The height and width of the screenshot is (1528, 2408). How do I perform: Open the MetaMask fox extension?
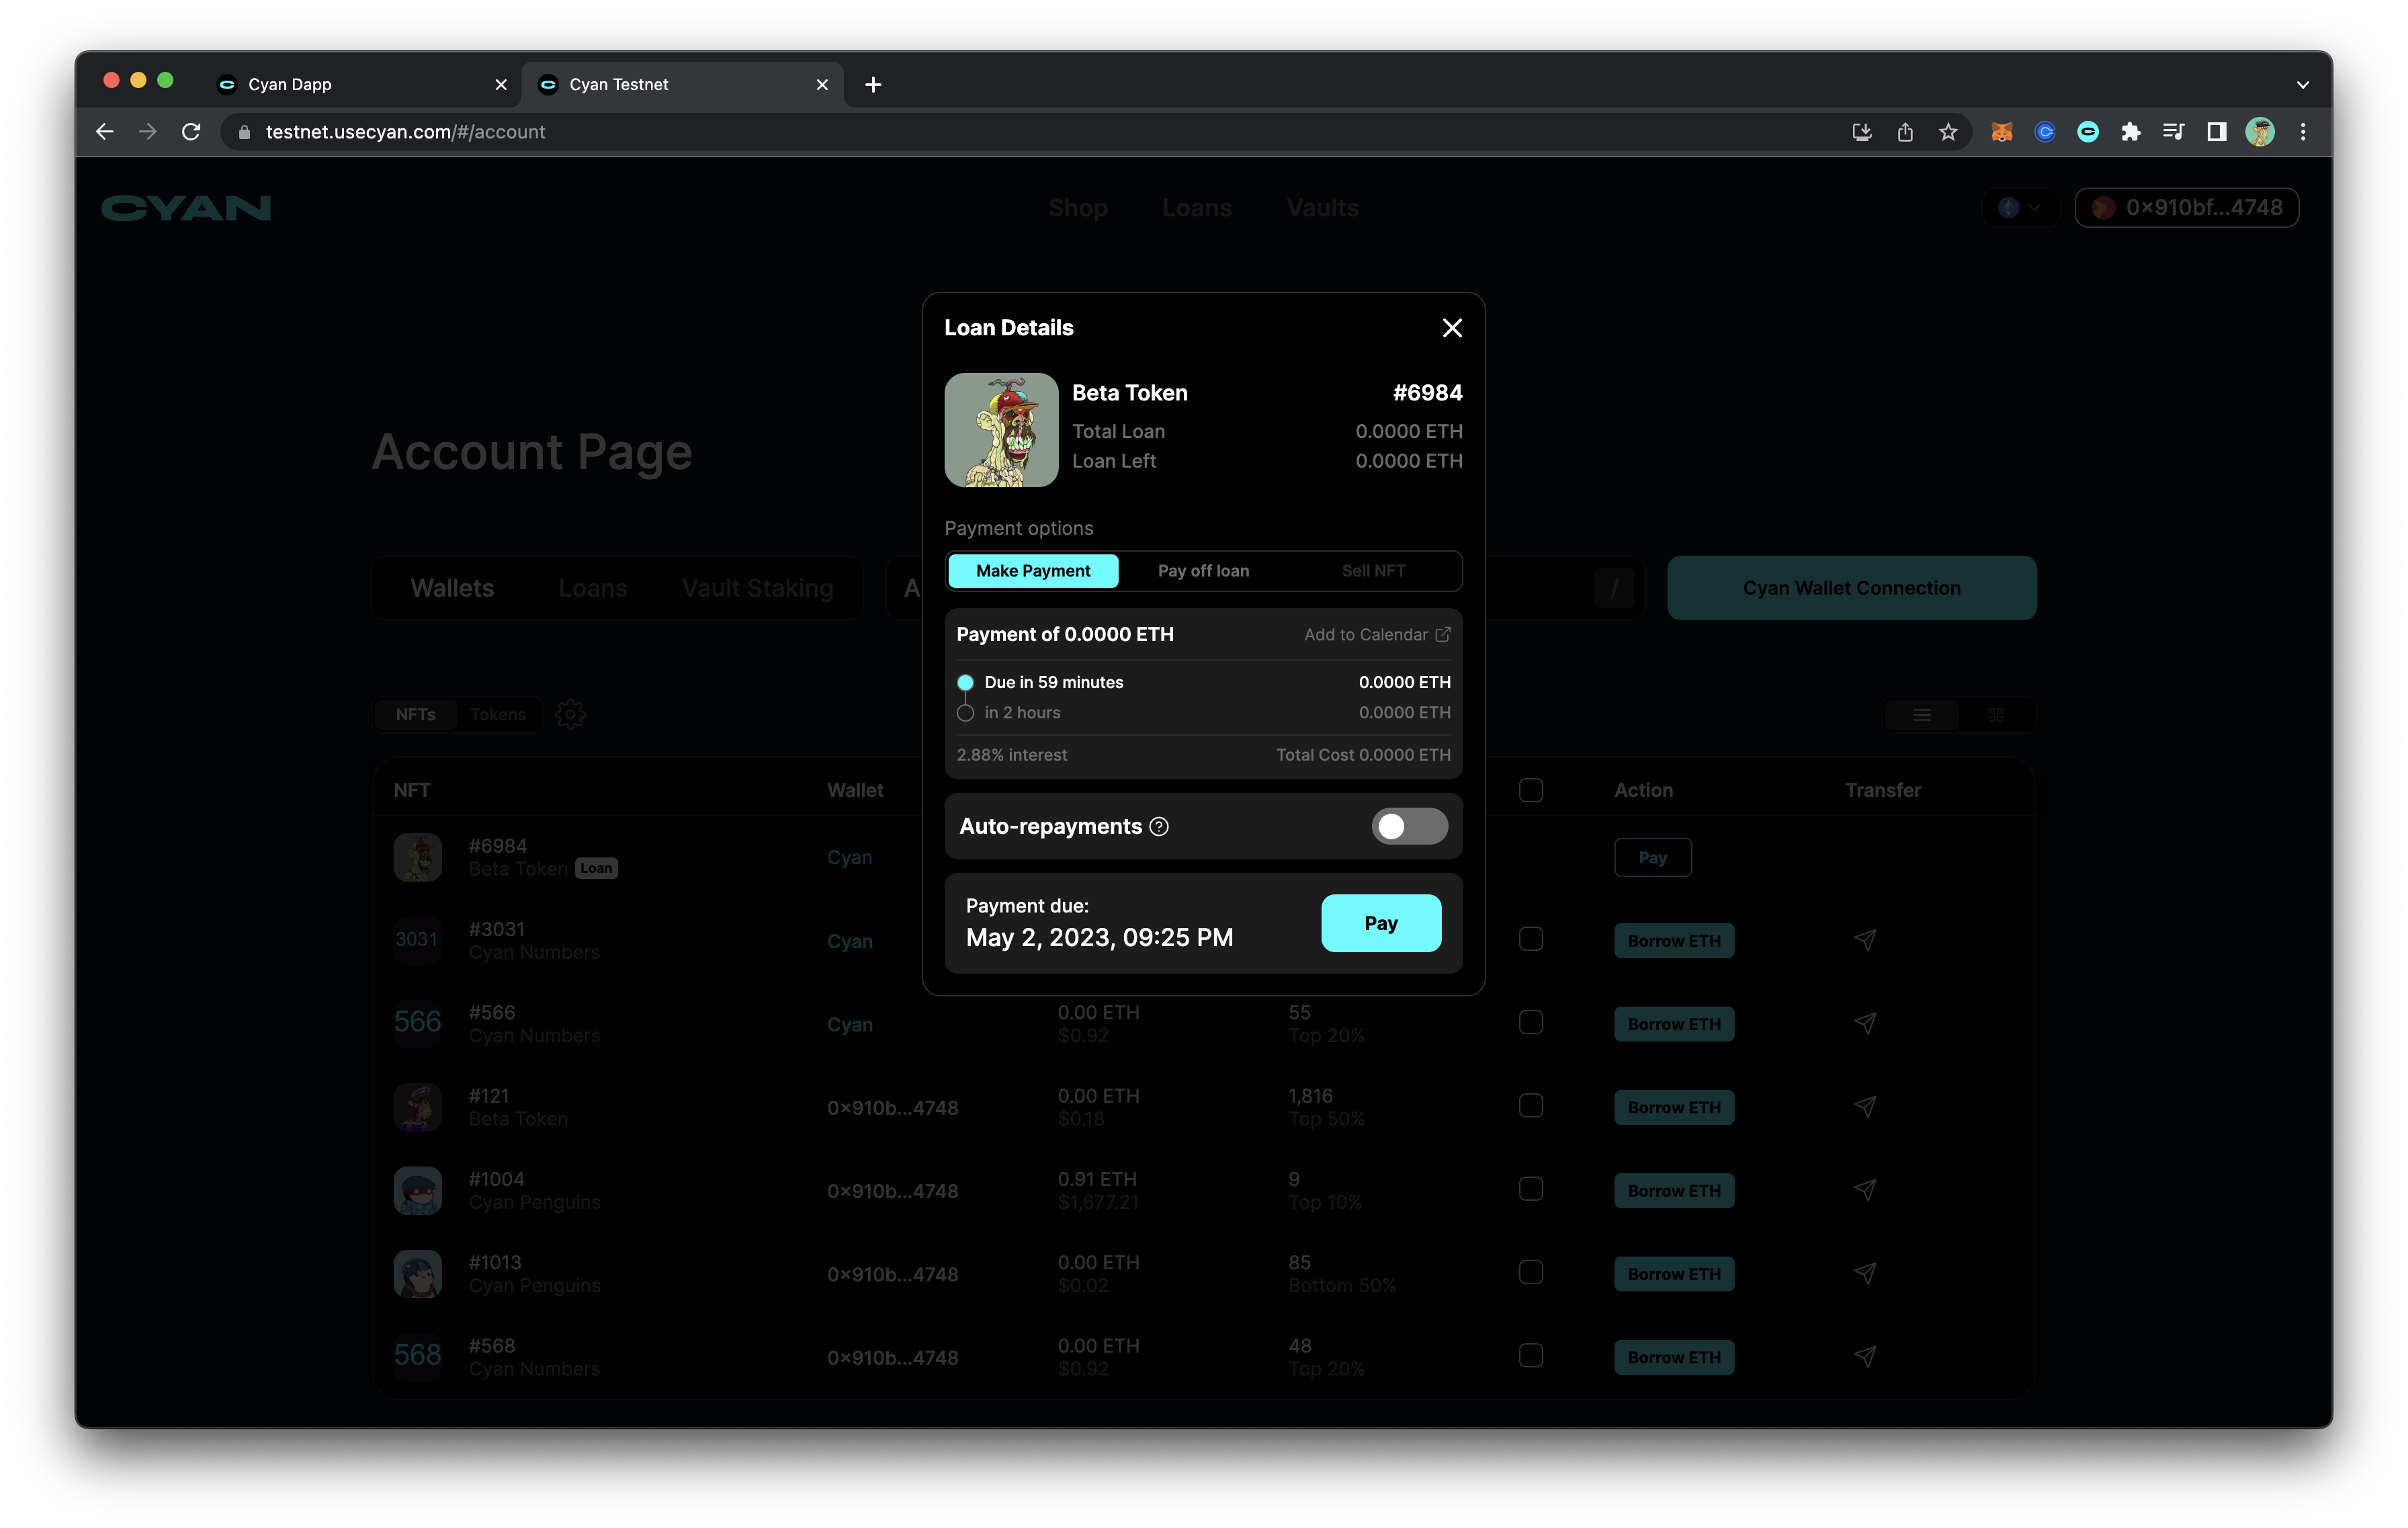coord(2001,132)
